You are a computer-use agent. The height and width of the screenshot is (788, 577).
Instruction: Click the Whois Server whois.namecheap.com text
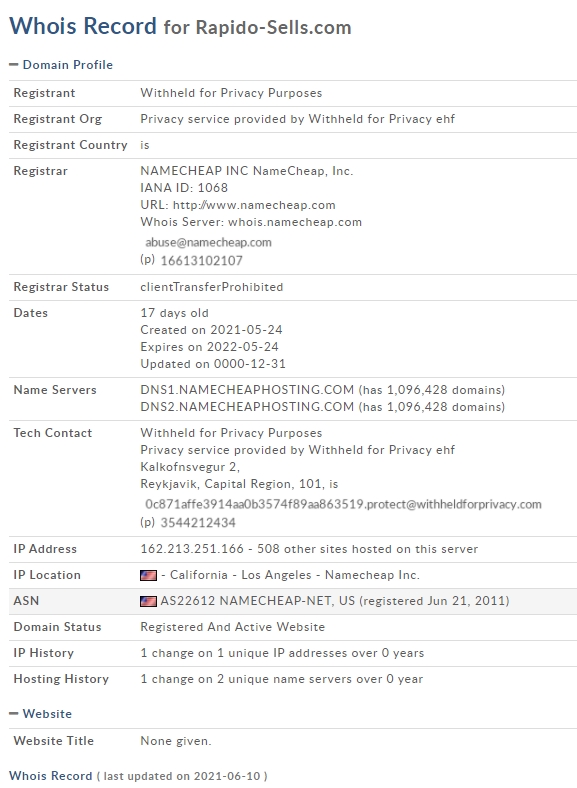[295, 222]
